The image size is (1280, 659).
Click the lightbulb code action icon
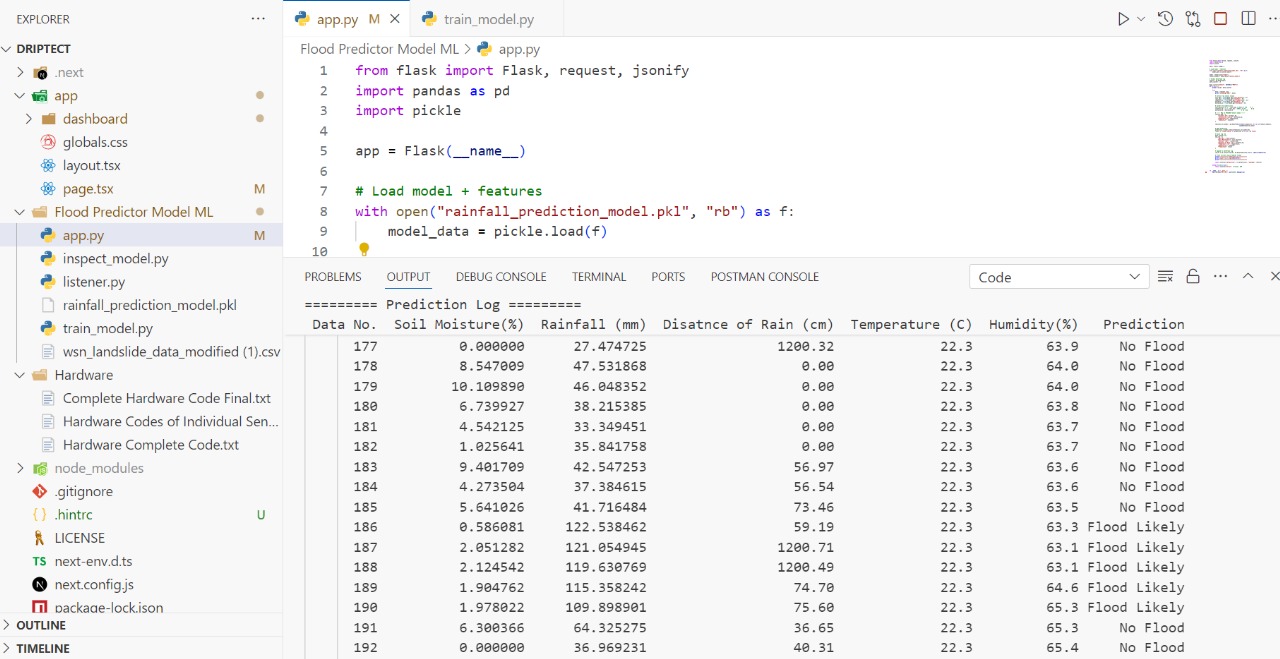tap(364, 249)
